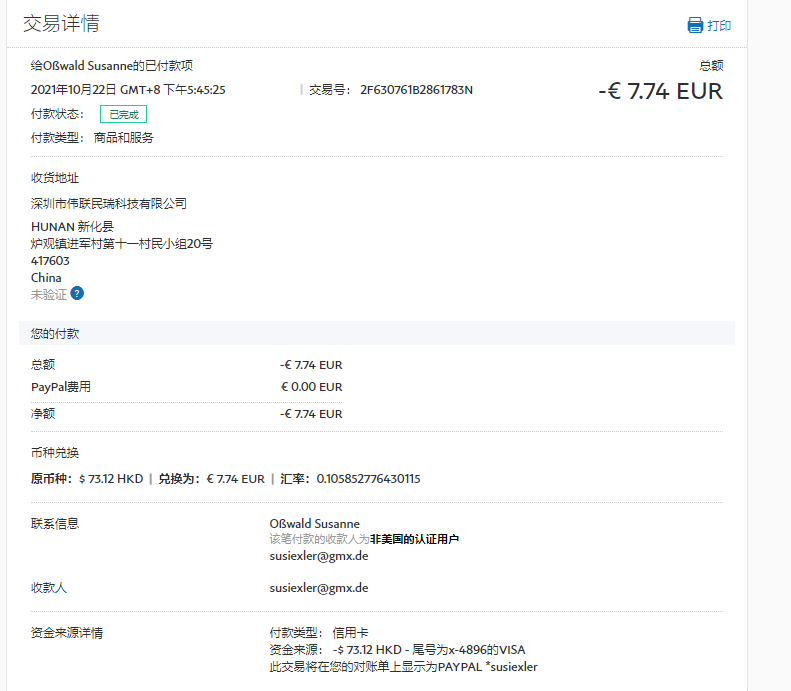Image resolution: width=791 pixels, height=691 pixels.
Task: Click email susiexler@gmx.de under 联系信息
Action: coord(318,556)
